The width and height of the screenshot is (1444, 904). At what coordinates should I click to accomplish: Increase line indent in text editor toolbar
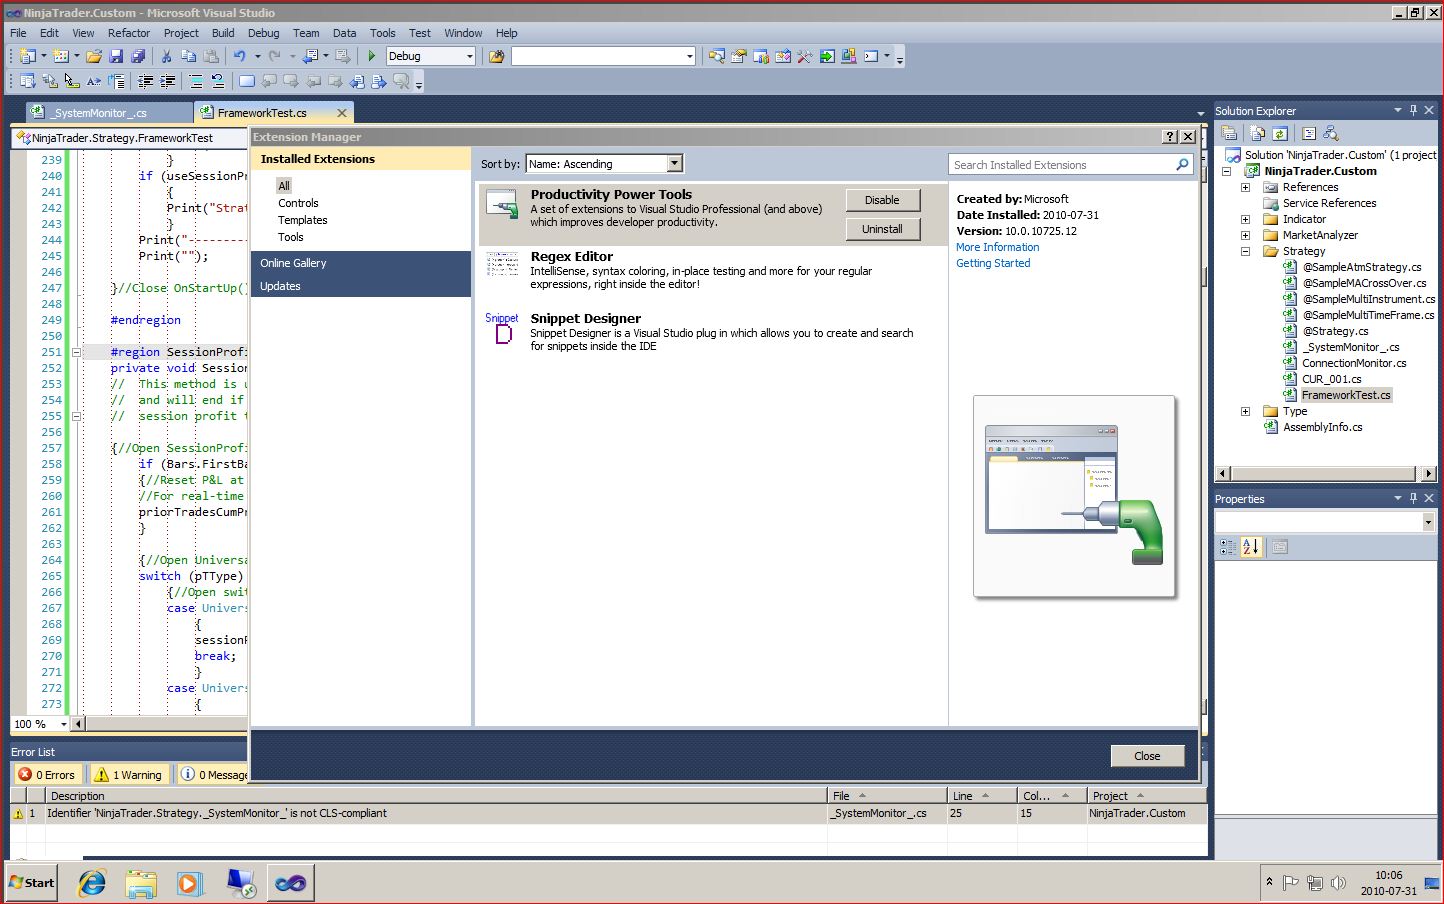(x=167, y=82)
